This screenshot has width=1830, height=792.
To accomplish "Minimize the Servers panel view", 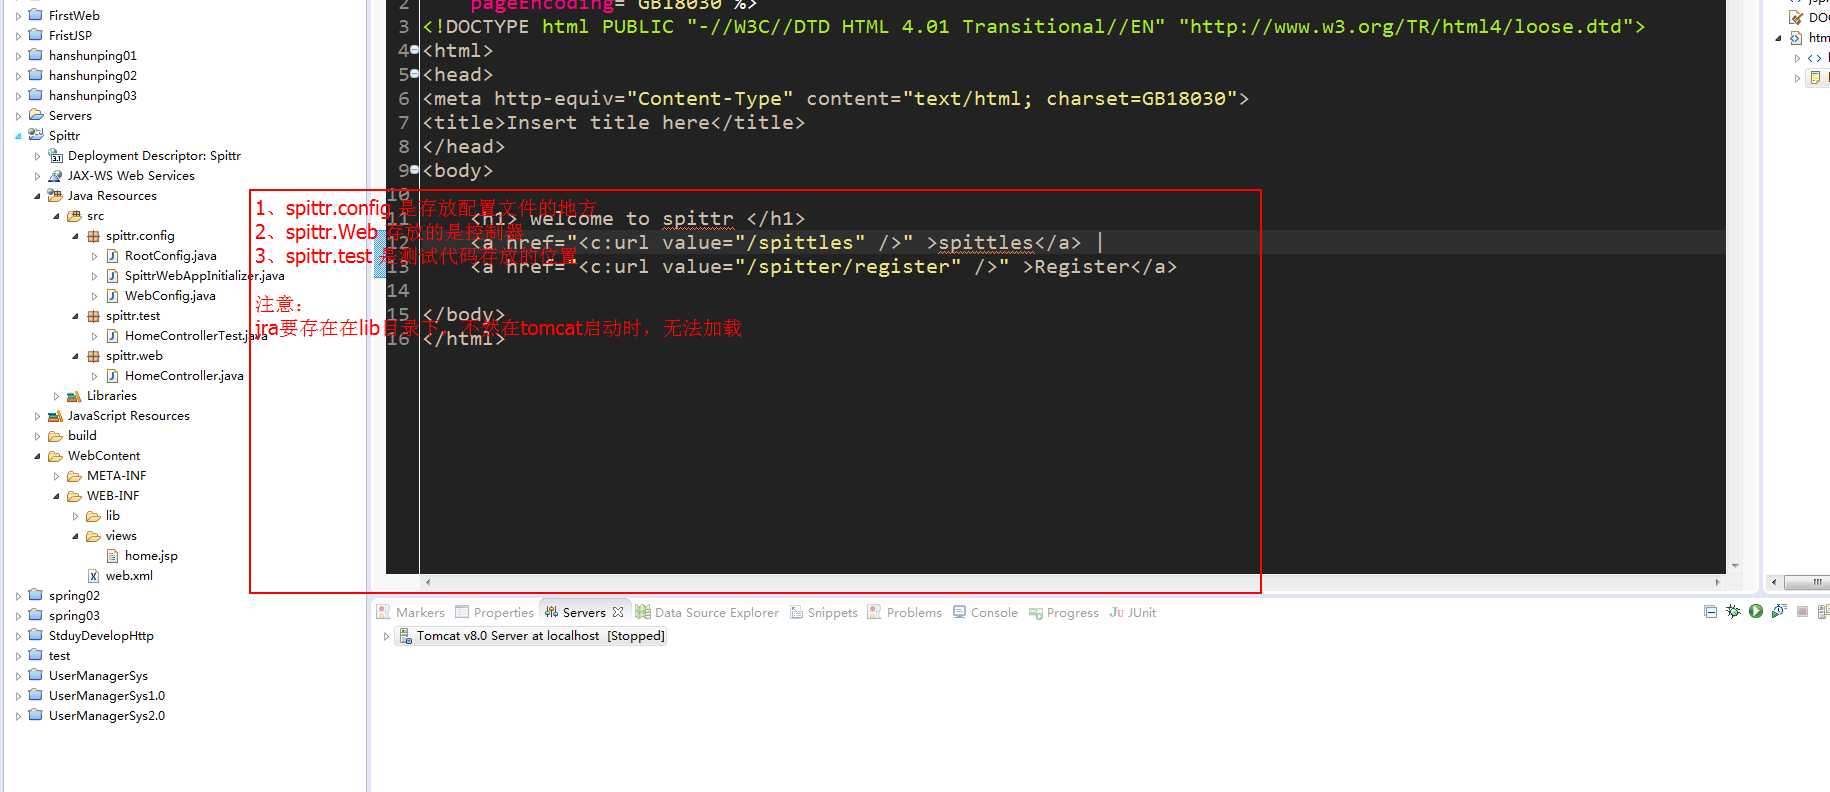I will coord(1710,611).
